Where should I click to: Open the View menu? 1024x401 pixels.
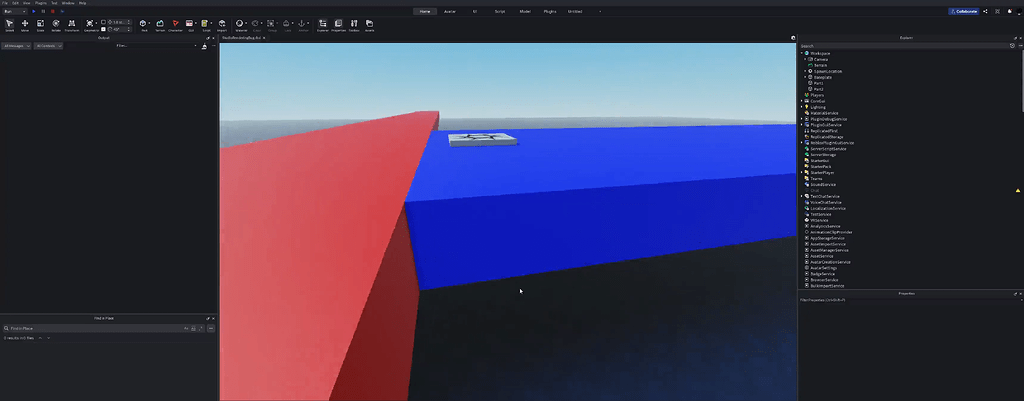27,3
